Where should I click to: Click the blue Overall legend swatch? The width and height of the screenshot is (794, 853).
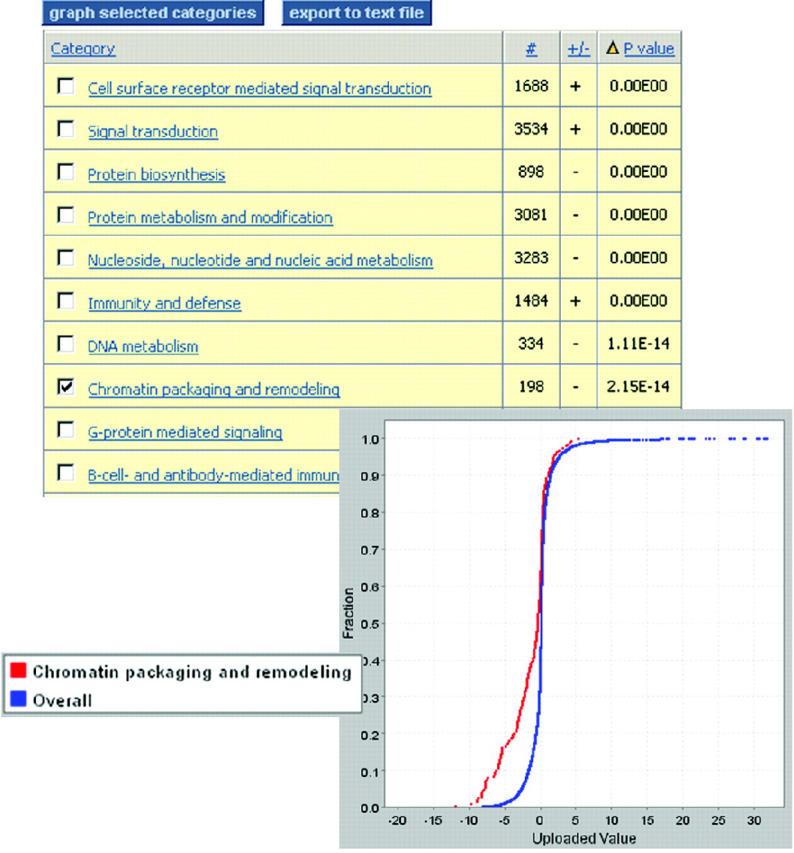pyautogui.click(x=17, y=700)
